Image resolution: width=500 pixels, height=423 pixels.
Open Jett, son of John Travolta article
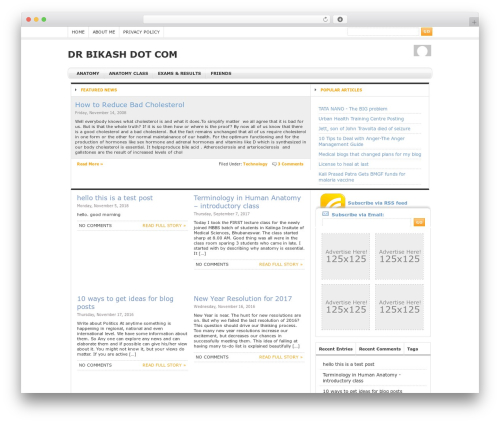pyautogui.click(x=364, y=129)
